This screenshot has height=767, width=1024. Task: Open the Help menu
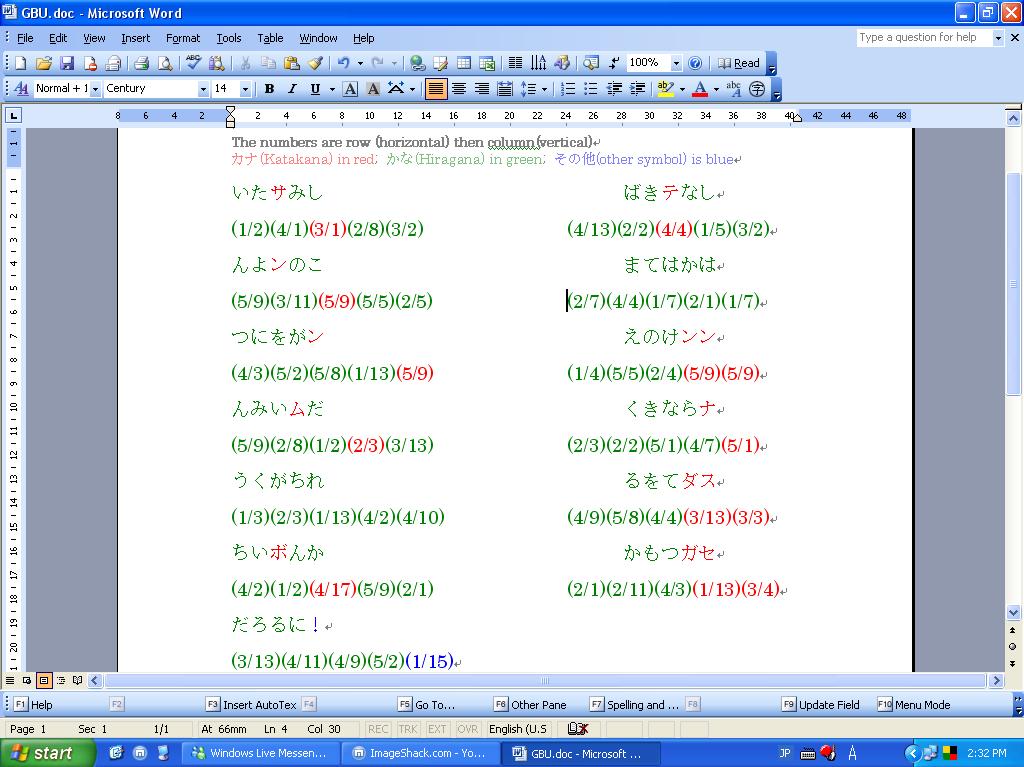(363, 38)
